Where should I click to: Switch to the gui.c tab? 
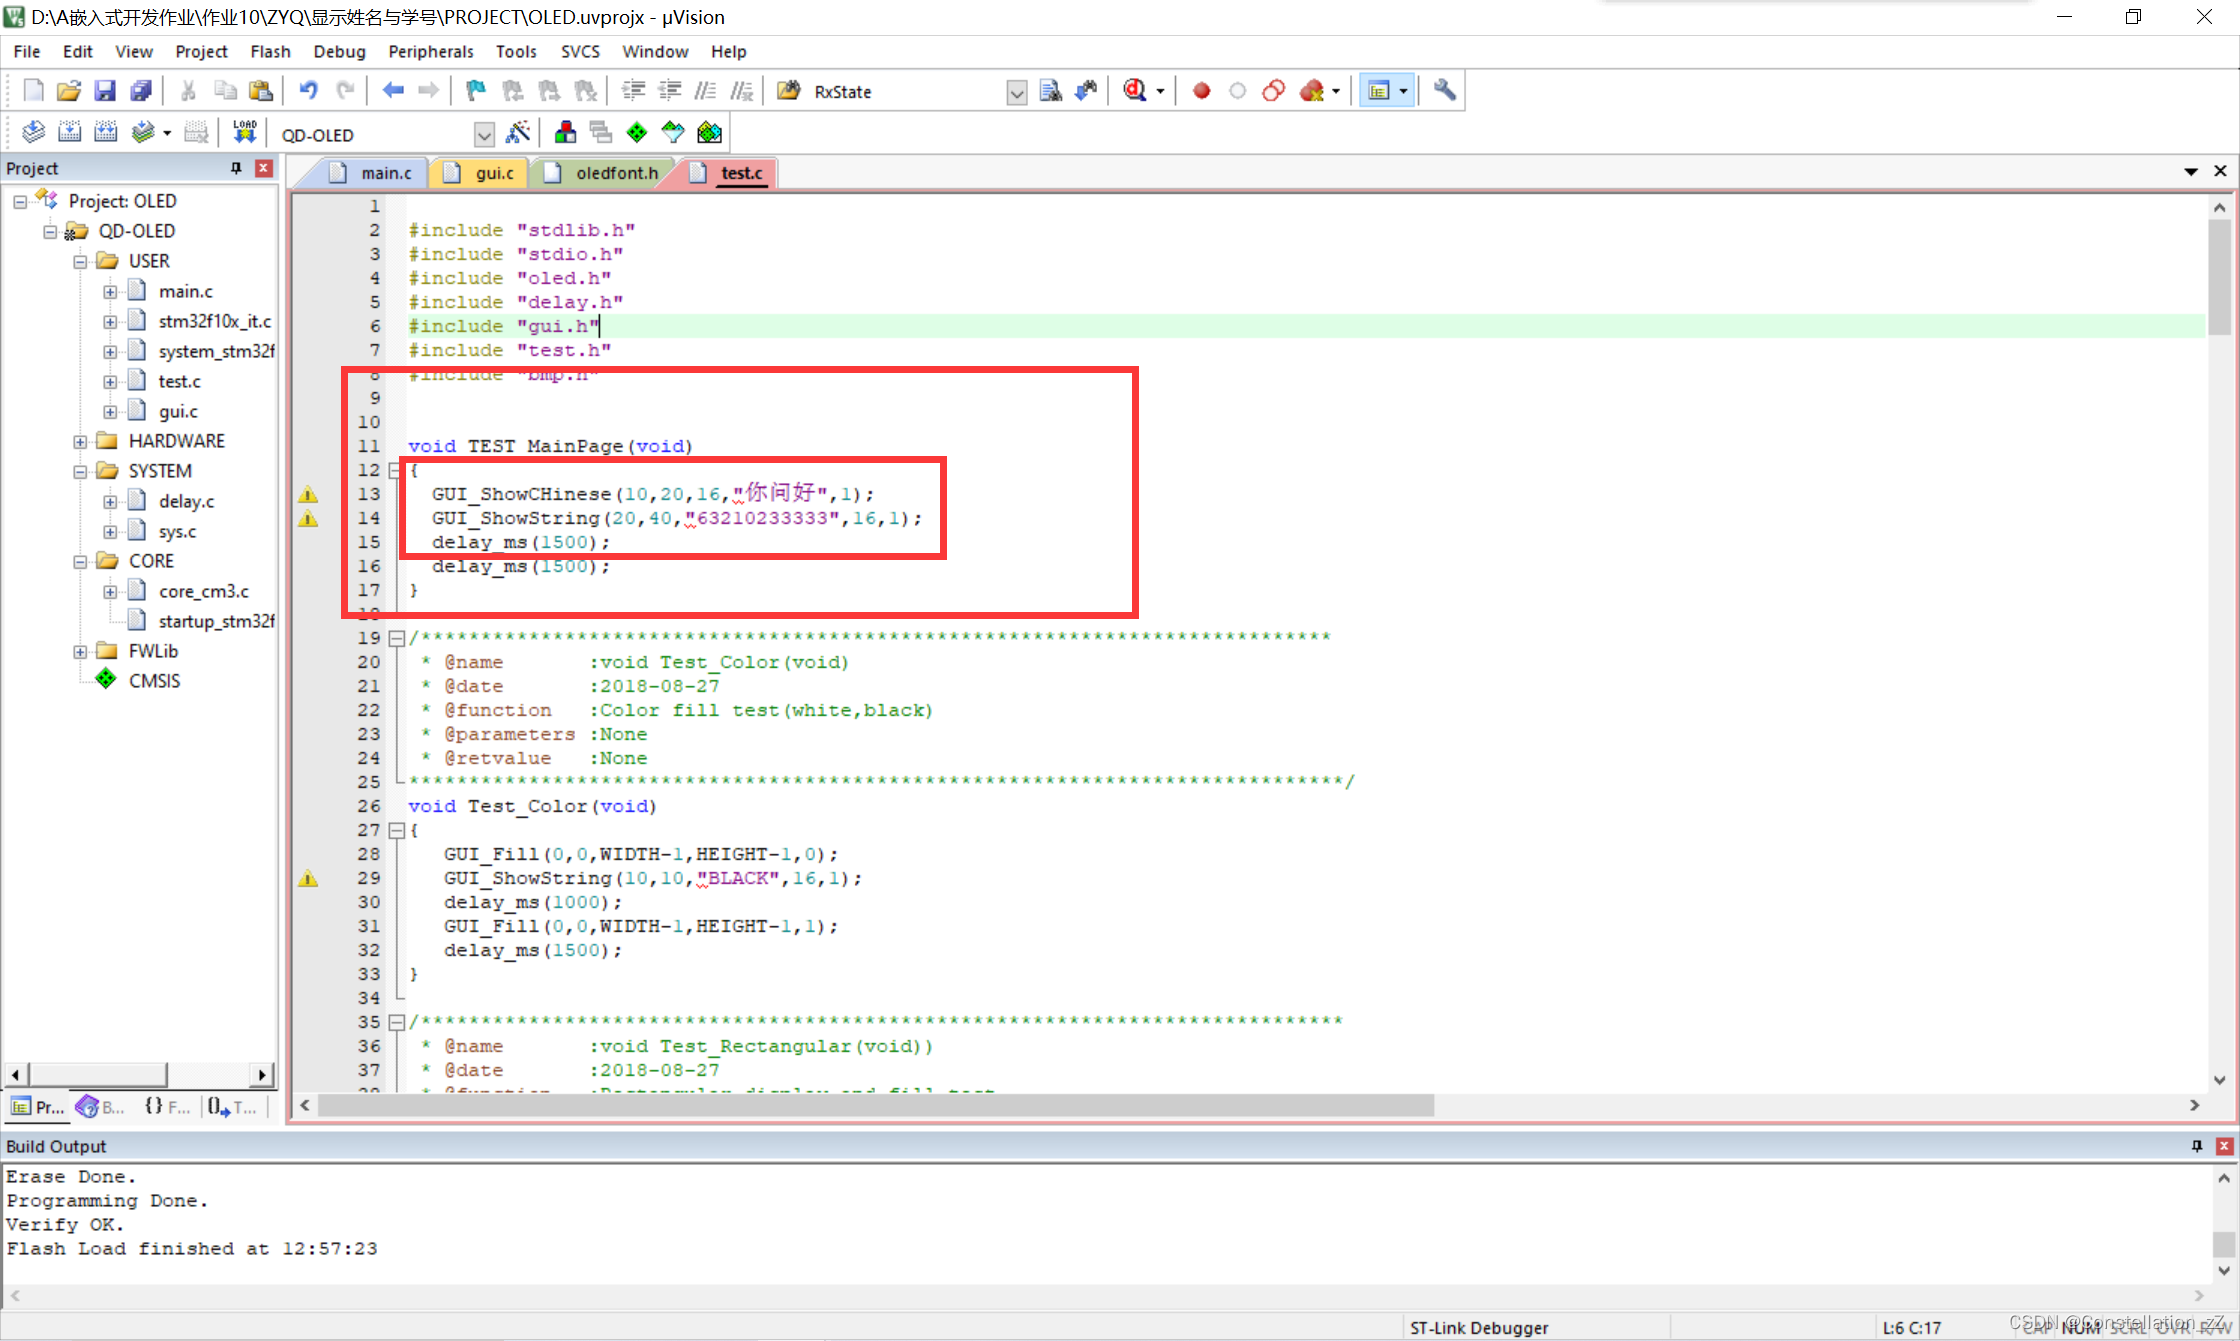point(493,173)
